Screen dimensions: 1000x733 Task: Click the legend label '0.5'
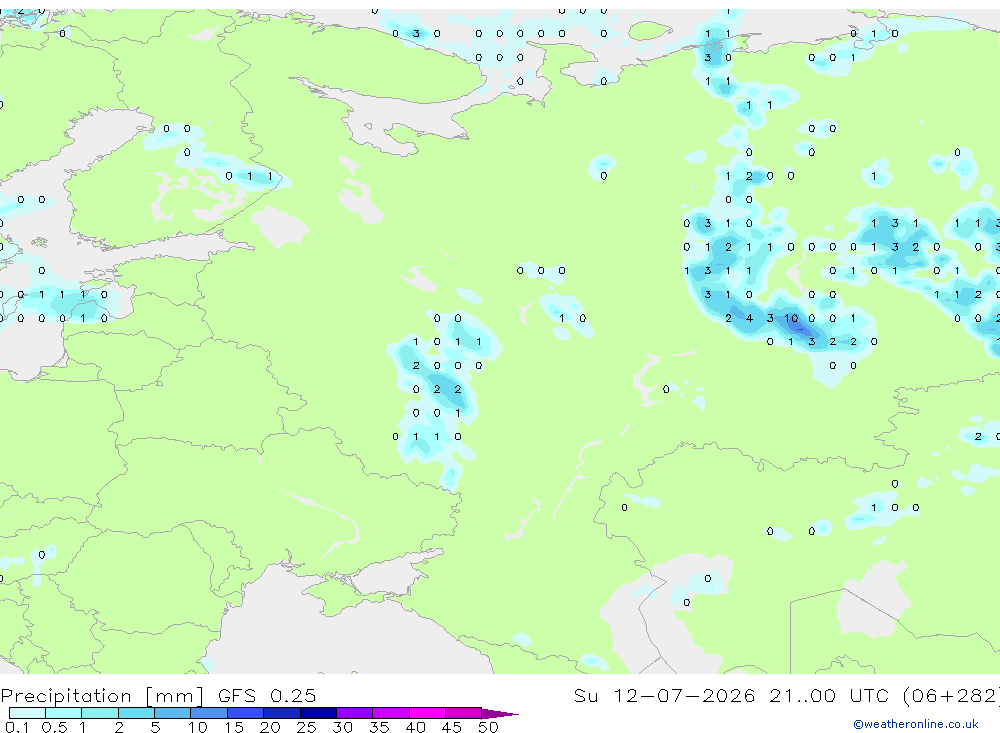(54, 727)
